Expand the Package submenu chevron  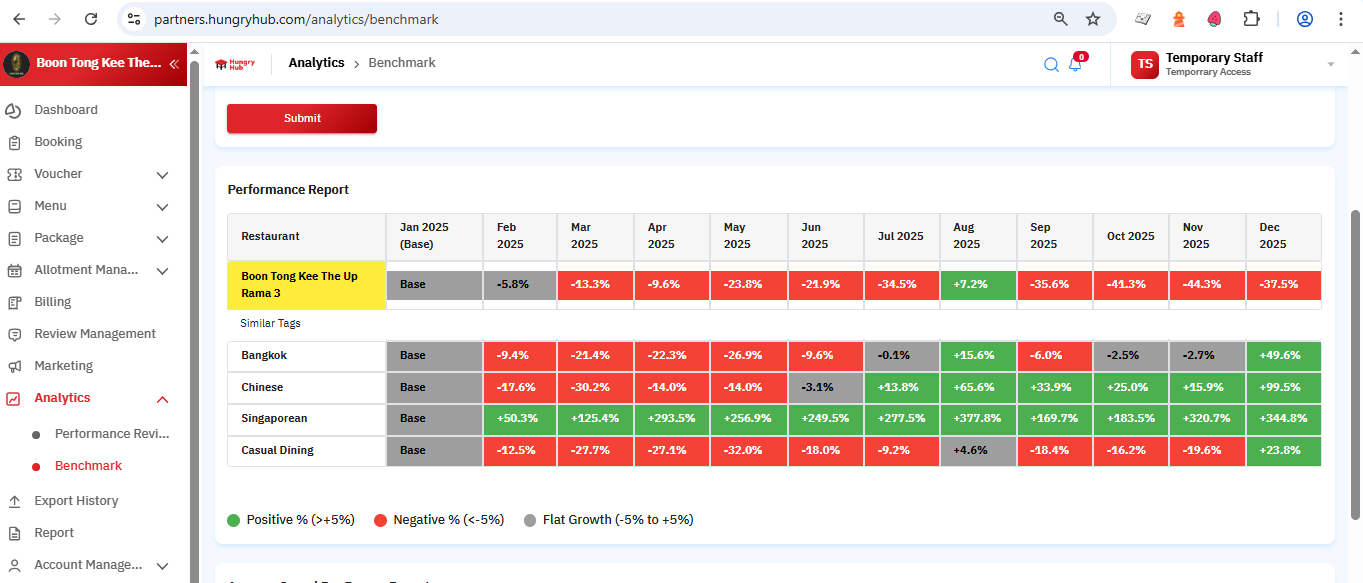click(162, 239)
